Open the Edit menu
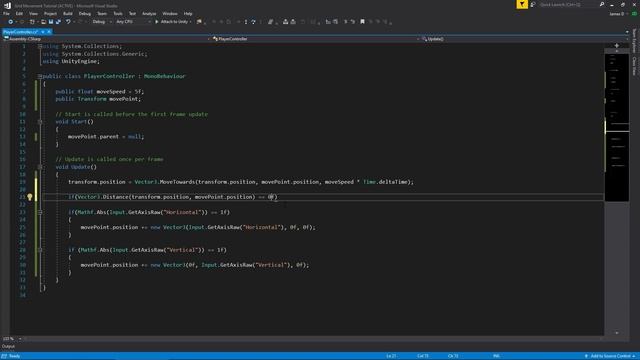The height and width of the screenshot is (360, 640). point(19,14)
